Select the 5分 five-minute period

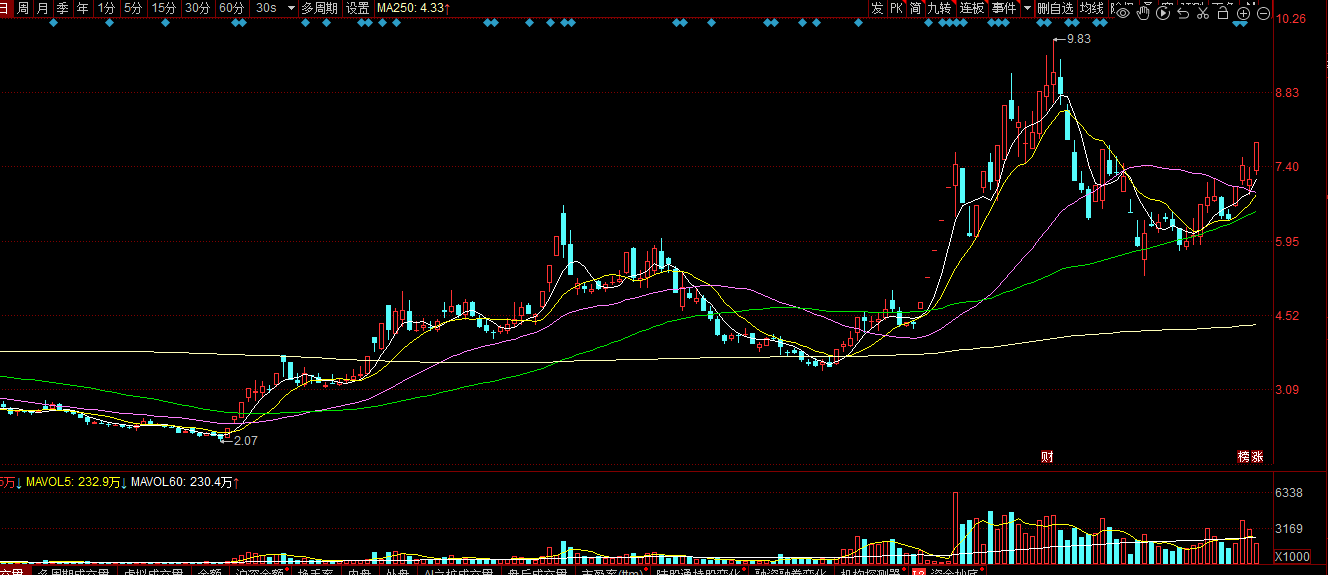tap(133, 8)
